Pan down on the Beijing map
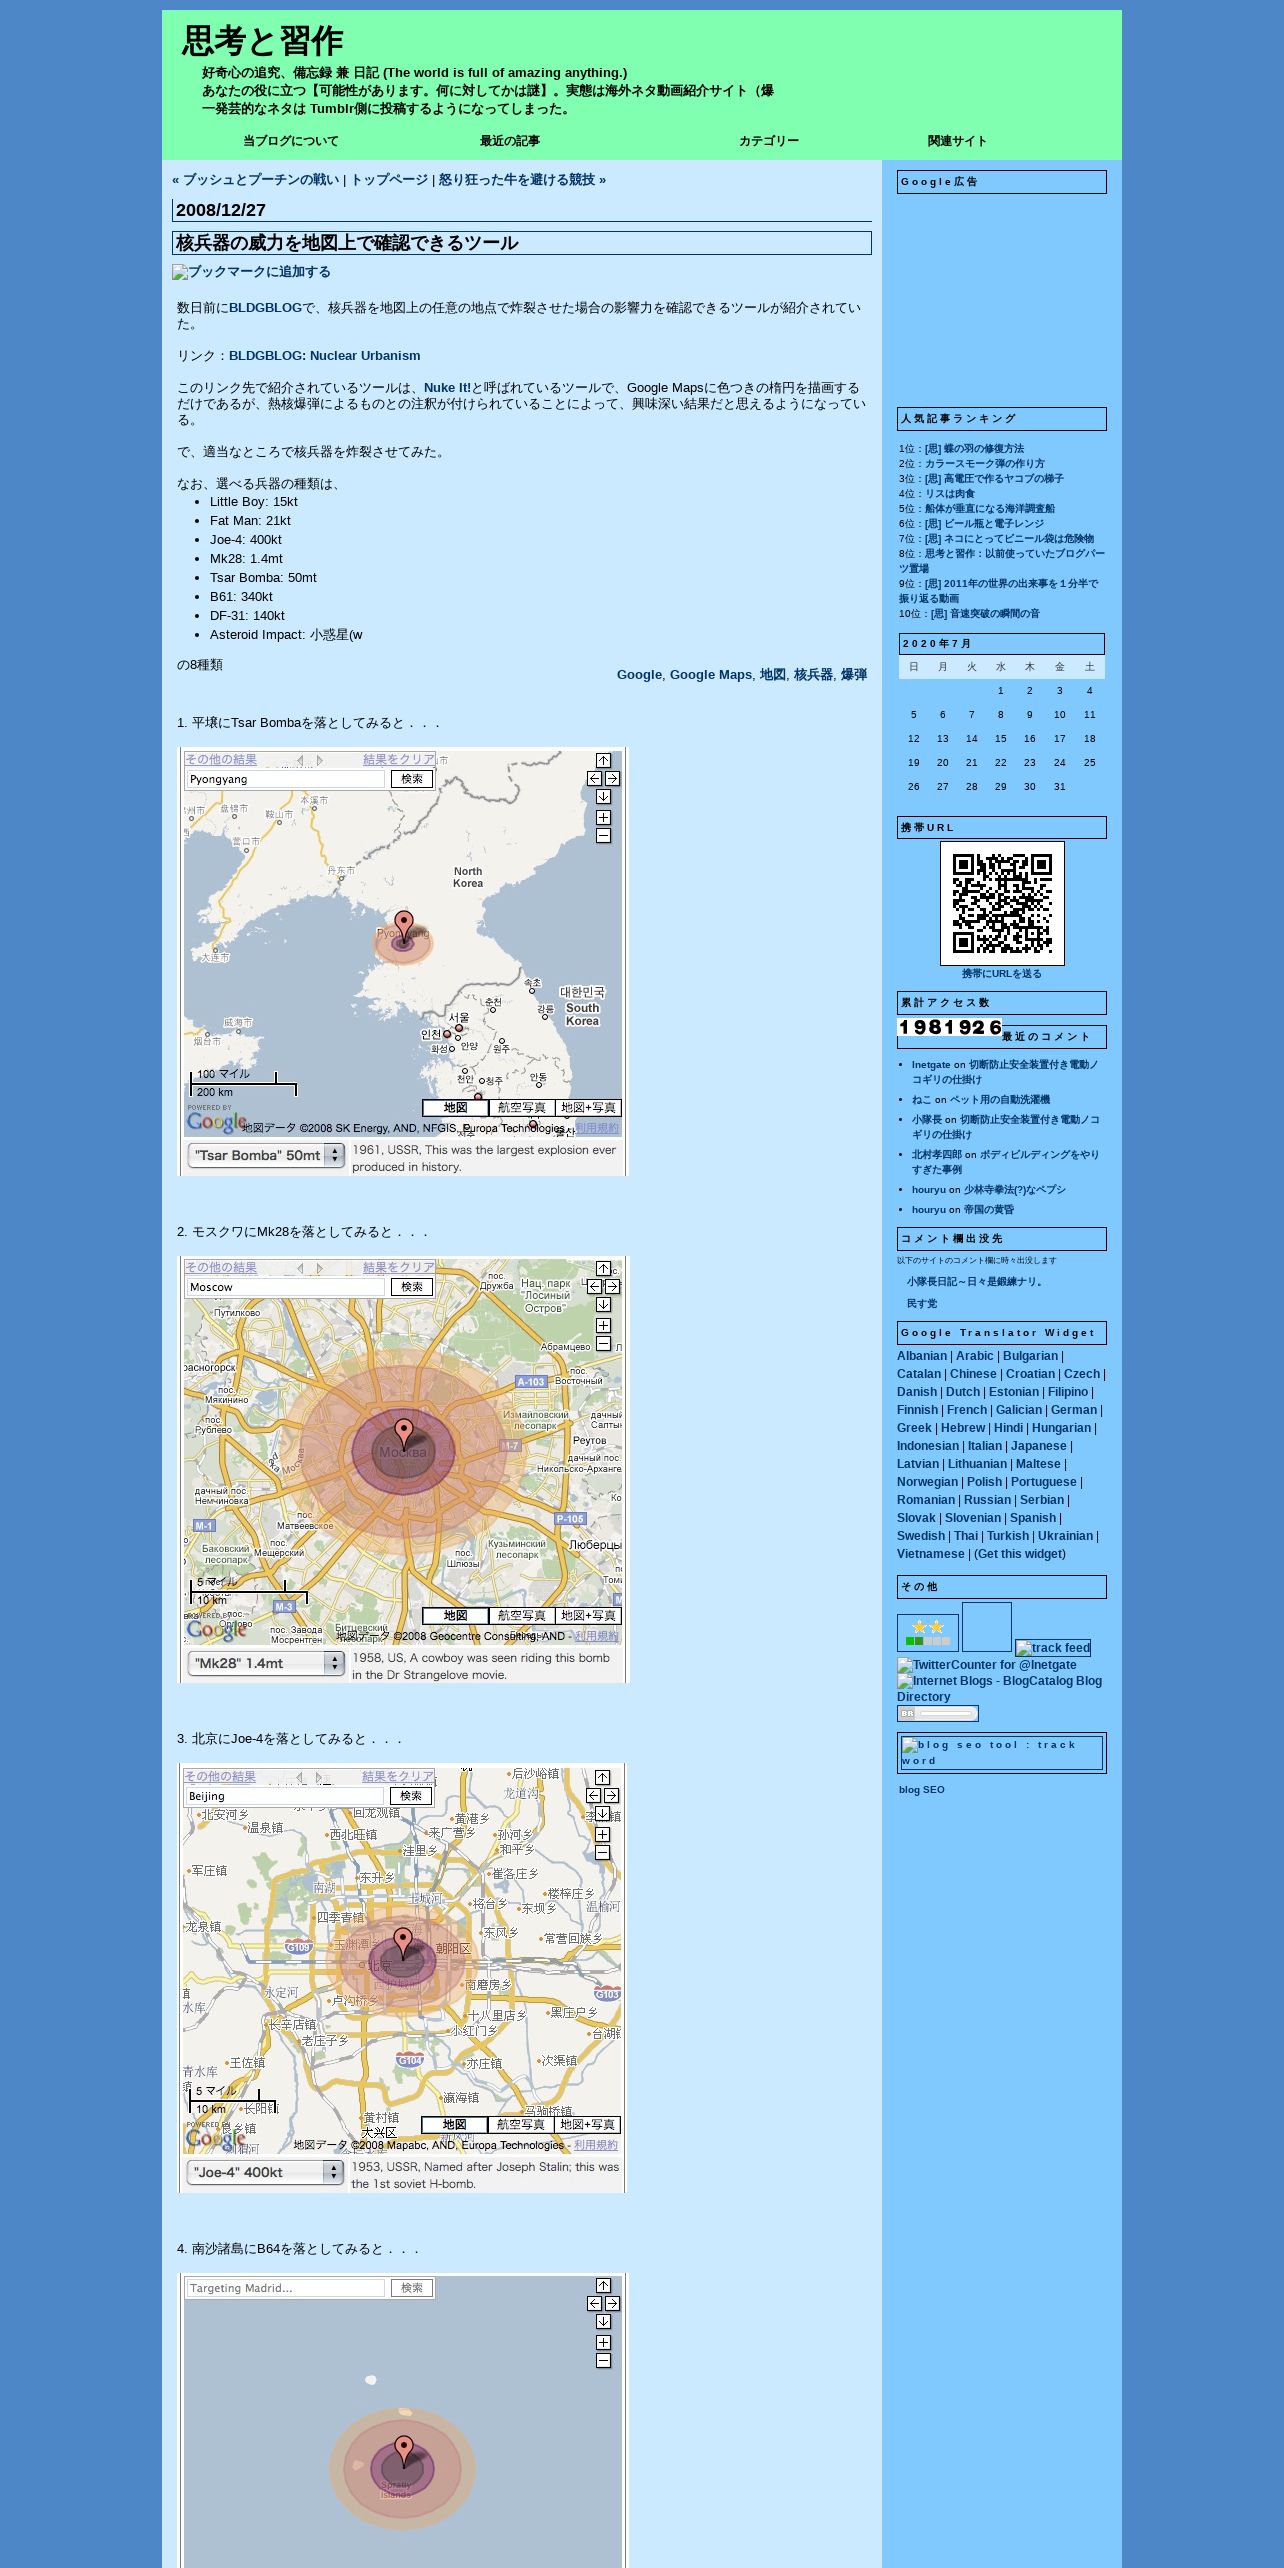Image resolution: width=1284 pixels, height=2568 pixels. (602, 1814)
